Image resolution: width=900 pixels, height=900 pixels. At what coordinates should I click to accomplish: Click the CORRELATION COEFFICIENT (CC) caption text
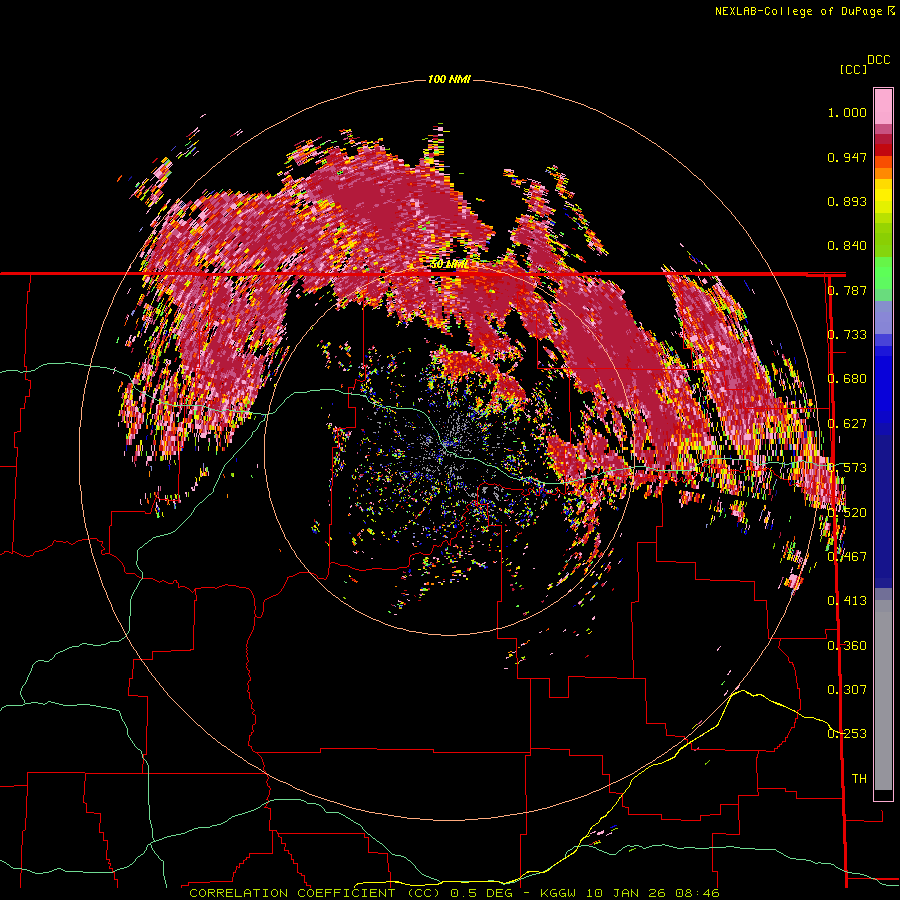point(315,893)
